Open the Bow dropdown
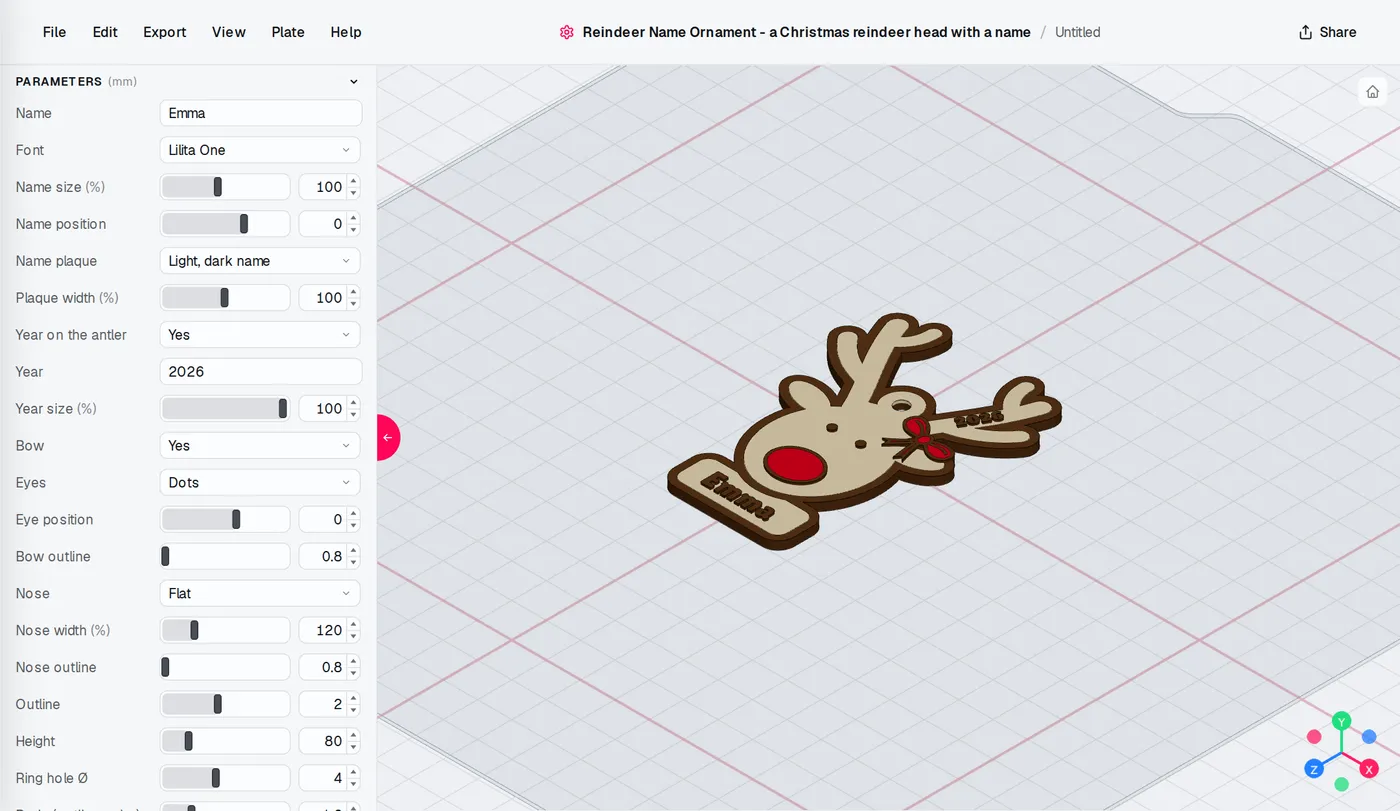This screenshot has height=811, width=1400. click(x=260, y=446)
